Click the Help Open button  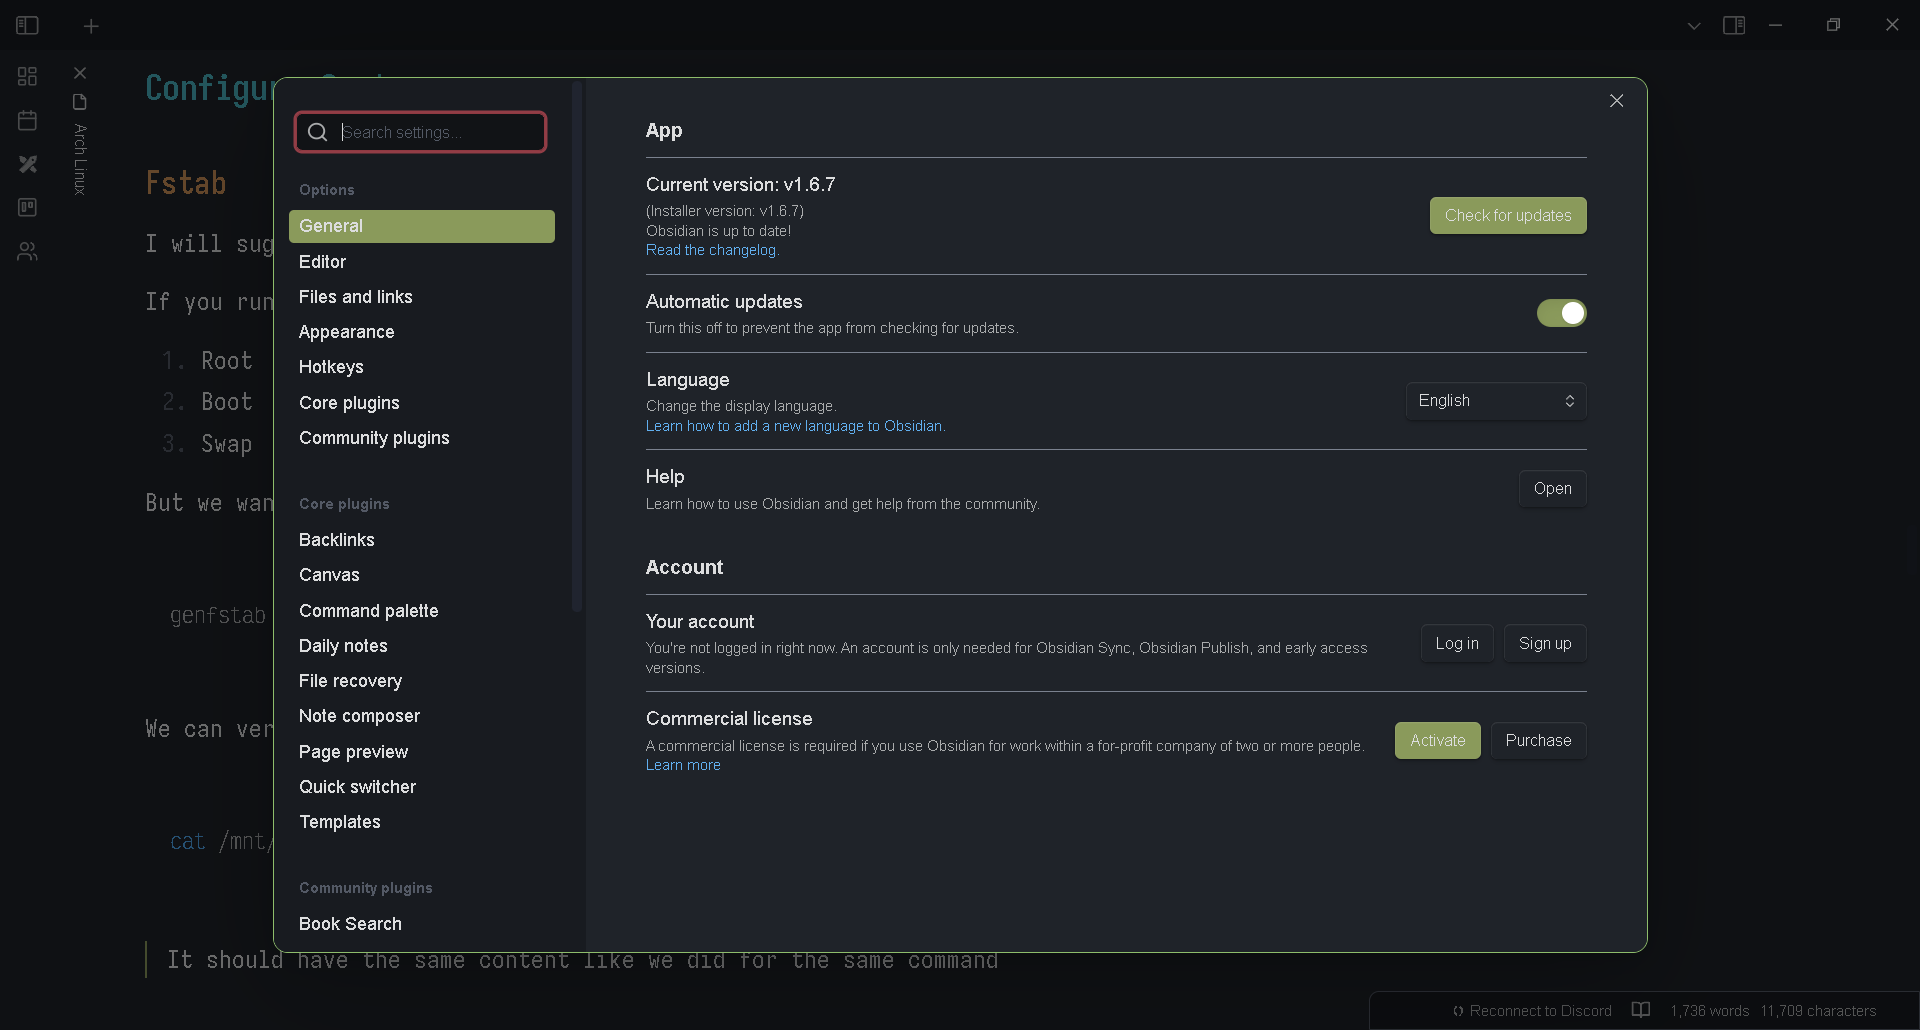1552,489
